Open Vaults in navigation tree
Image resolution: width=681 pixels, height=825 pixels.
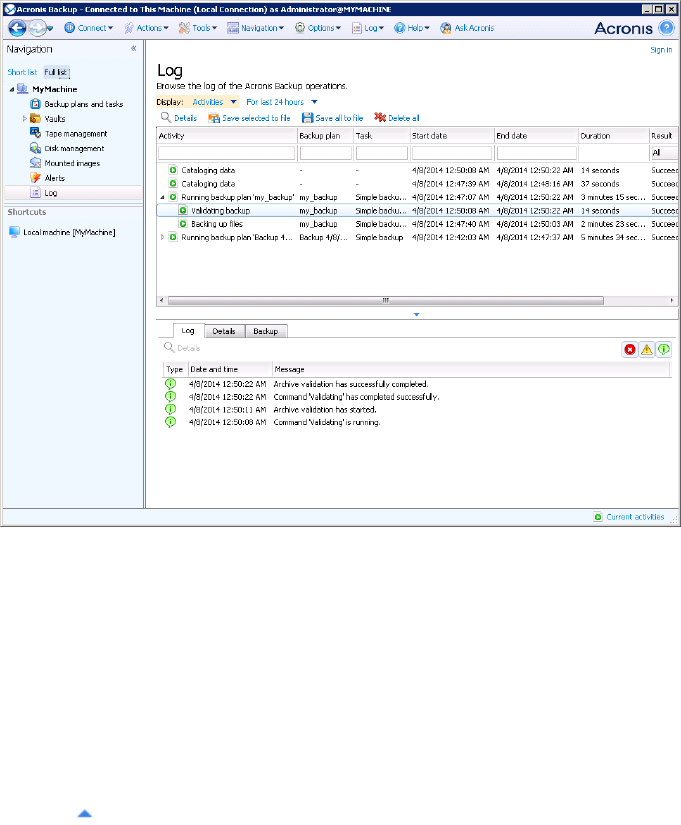click(55, 119)
